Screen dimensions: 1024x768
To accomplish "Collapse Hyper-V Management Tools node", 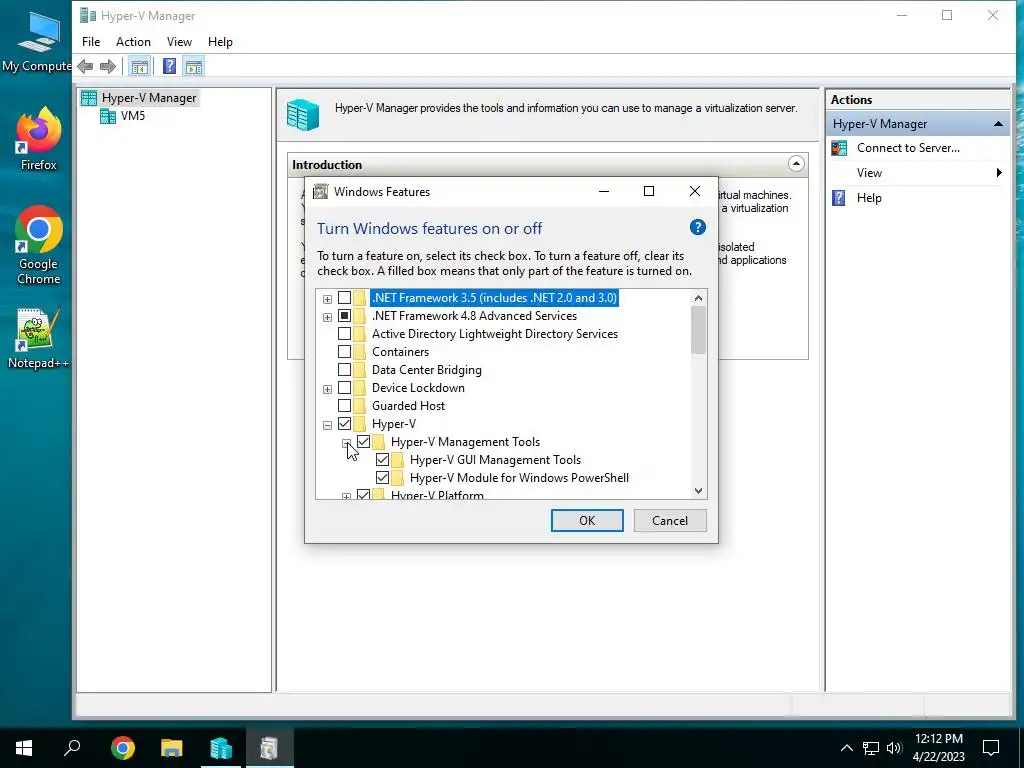I will tap(346, 443).
